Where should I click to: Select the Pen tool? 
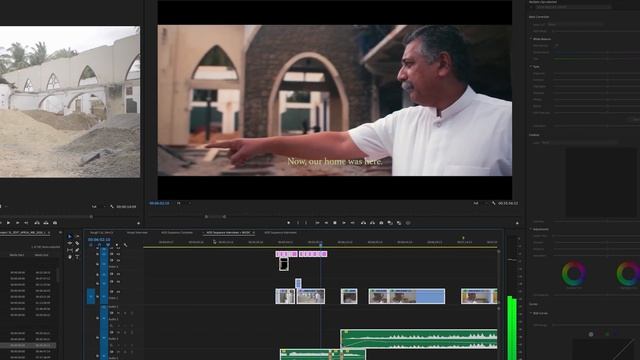[x=77, y=250]
